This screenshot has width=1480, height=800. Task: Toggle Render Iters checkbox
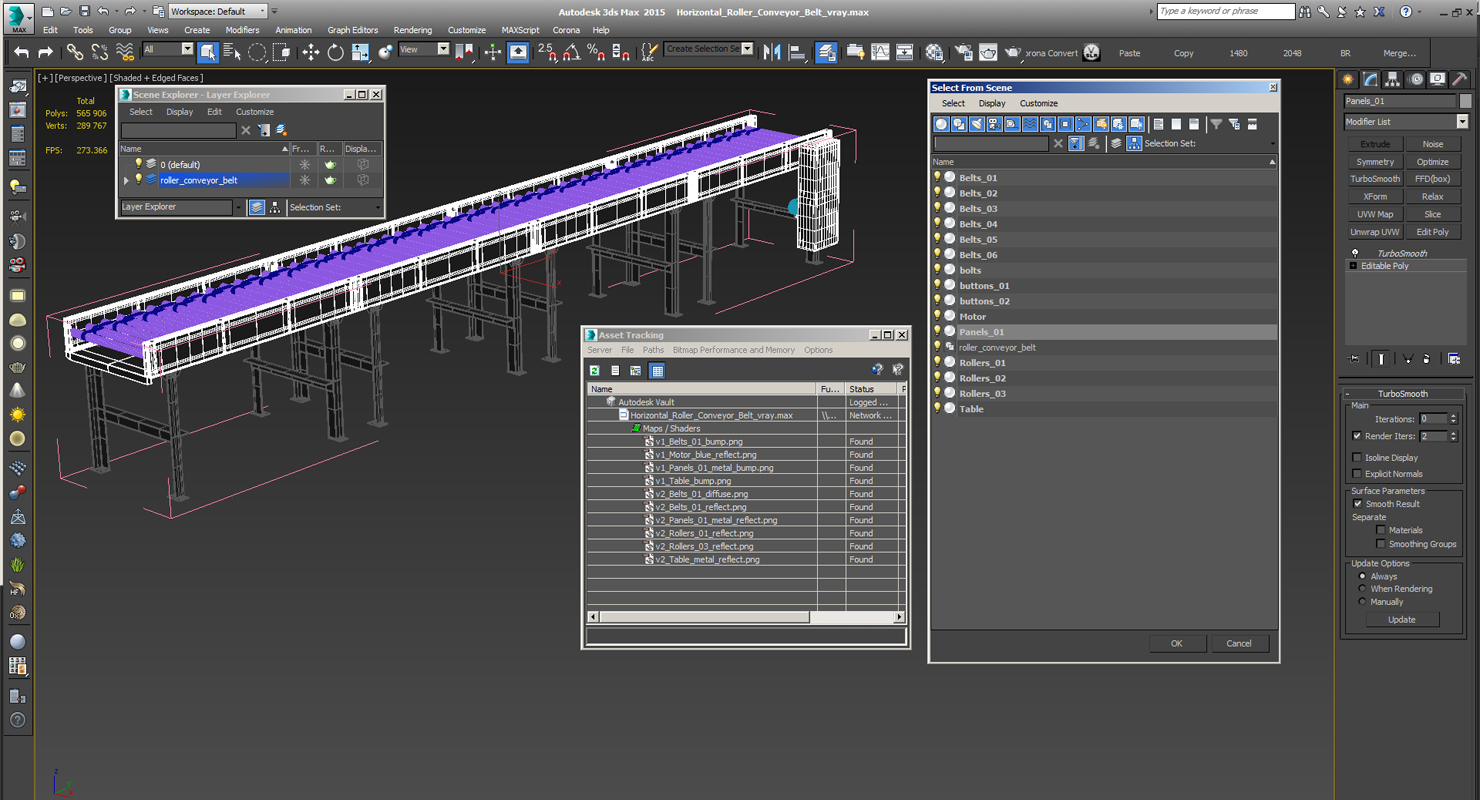(x=1357, y=436)
